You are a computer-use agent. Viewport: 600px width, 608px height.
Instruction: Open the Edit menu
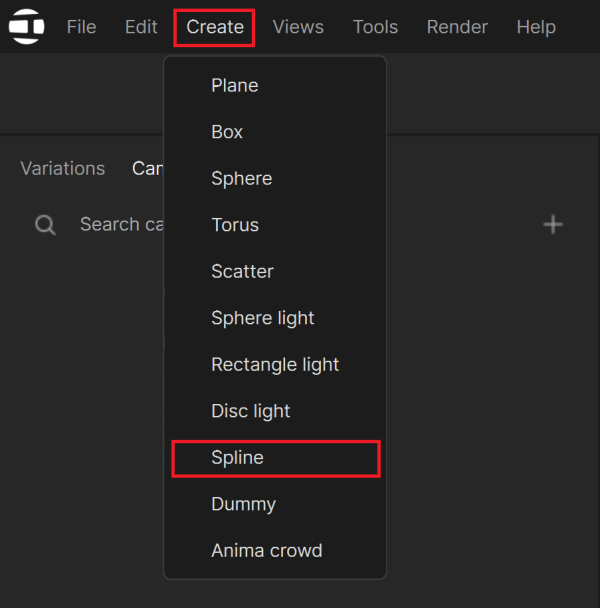pos(141,27)
